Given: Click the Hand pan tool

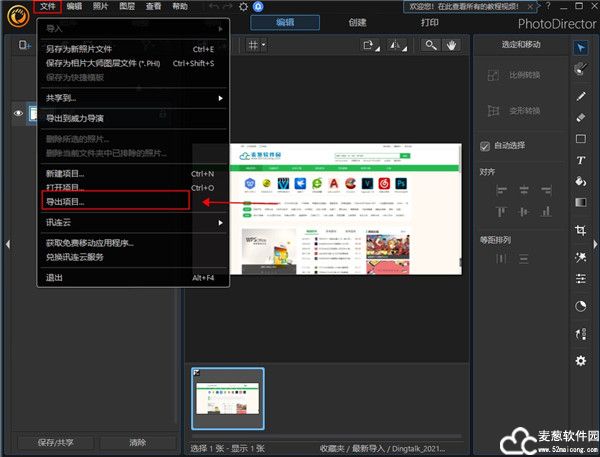Looking at the screenshot, I should click(452, 45).
